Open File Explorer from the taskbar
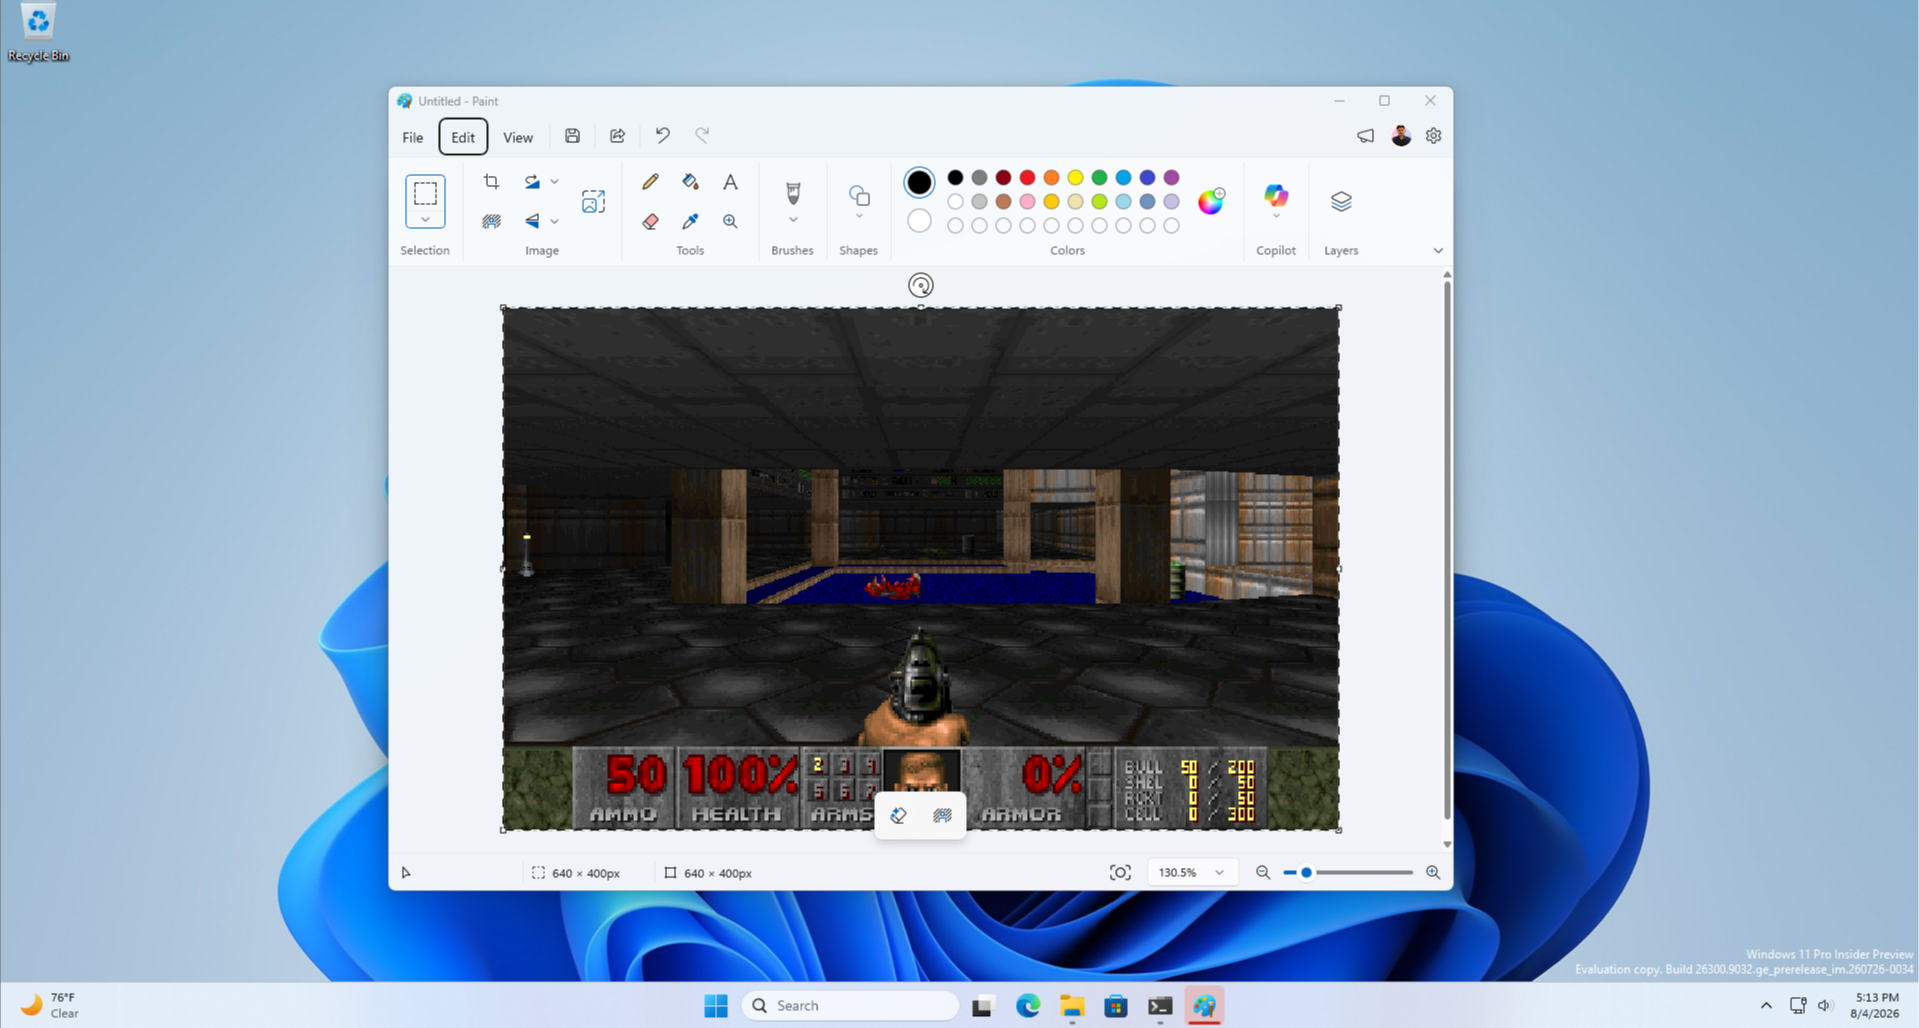 click(1072, 1005)
